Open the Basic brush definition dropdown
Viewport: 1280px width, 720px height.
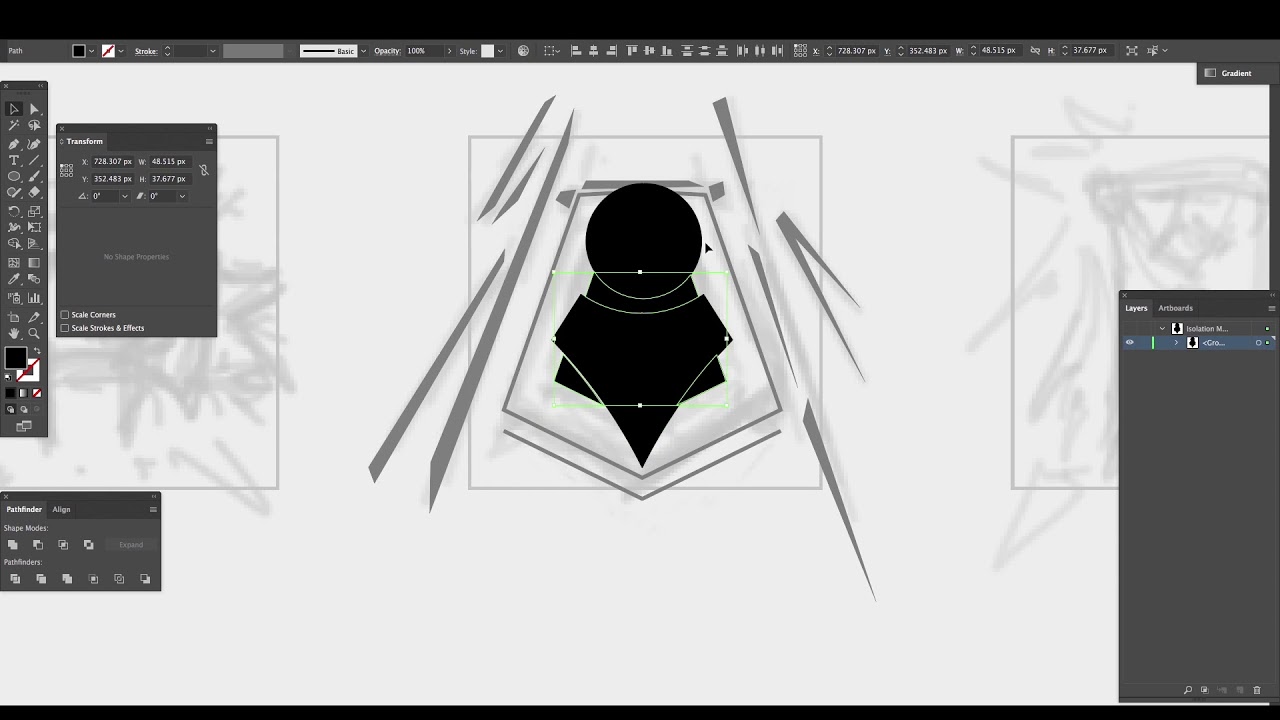tap(363, 51)
